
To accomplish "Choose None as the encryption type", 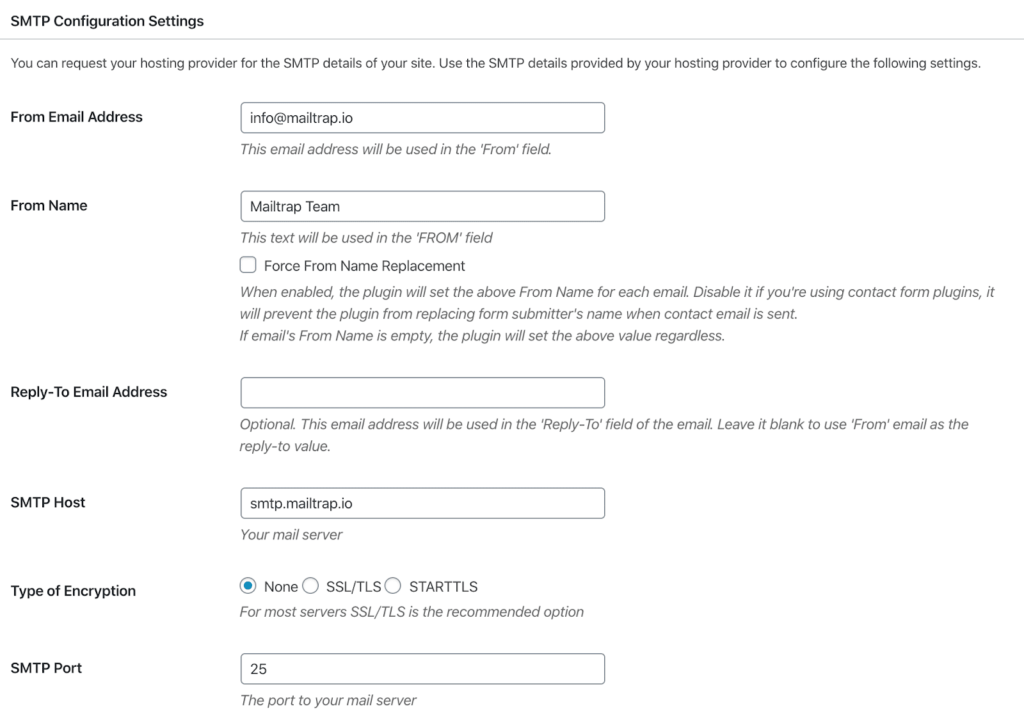I will pos(247,586).
